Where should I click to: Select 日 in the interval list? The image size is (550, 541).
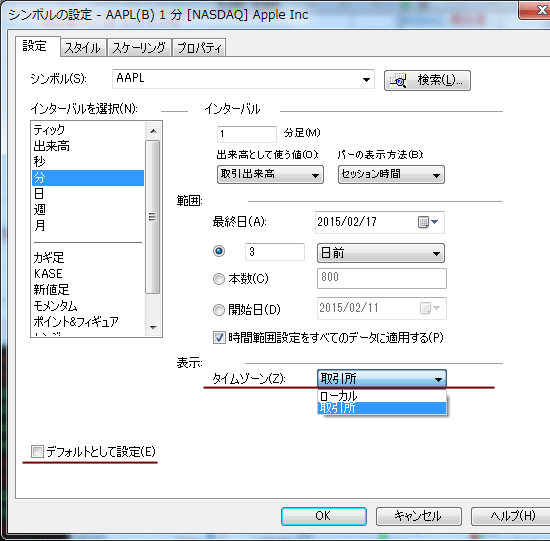(88, 194)
